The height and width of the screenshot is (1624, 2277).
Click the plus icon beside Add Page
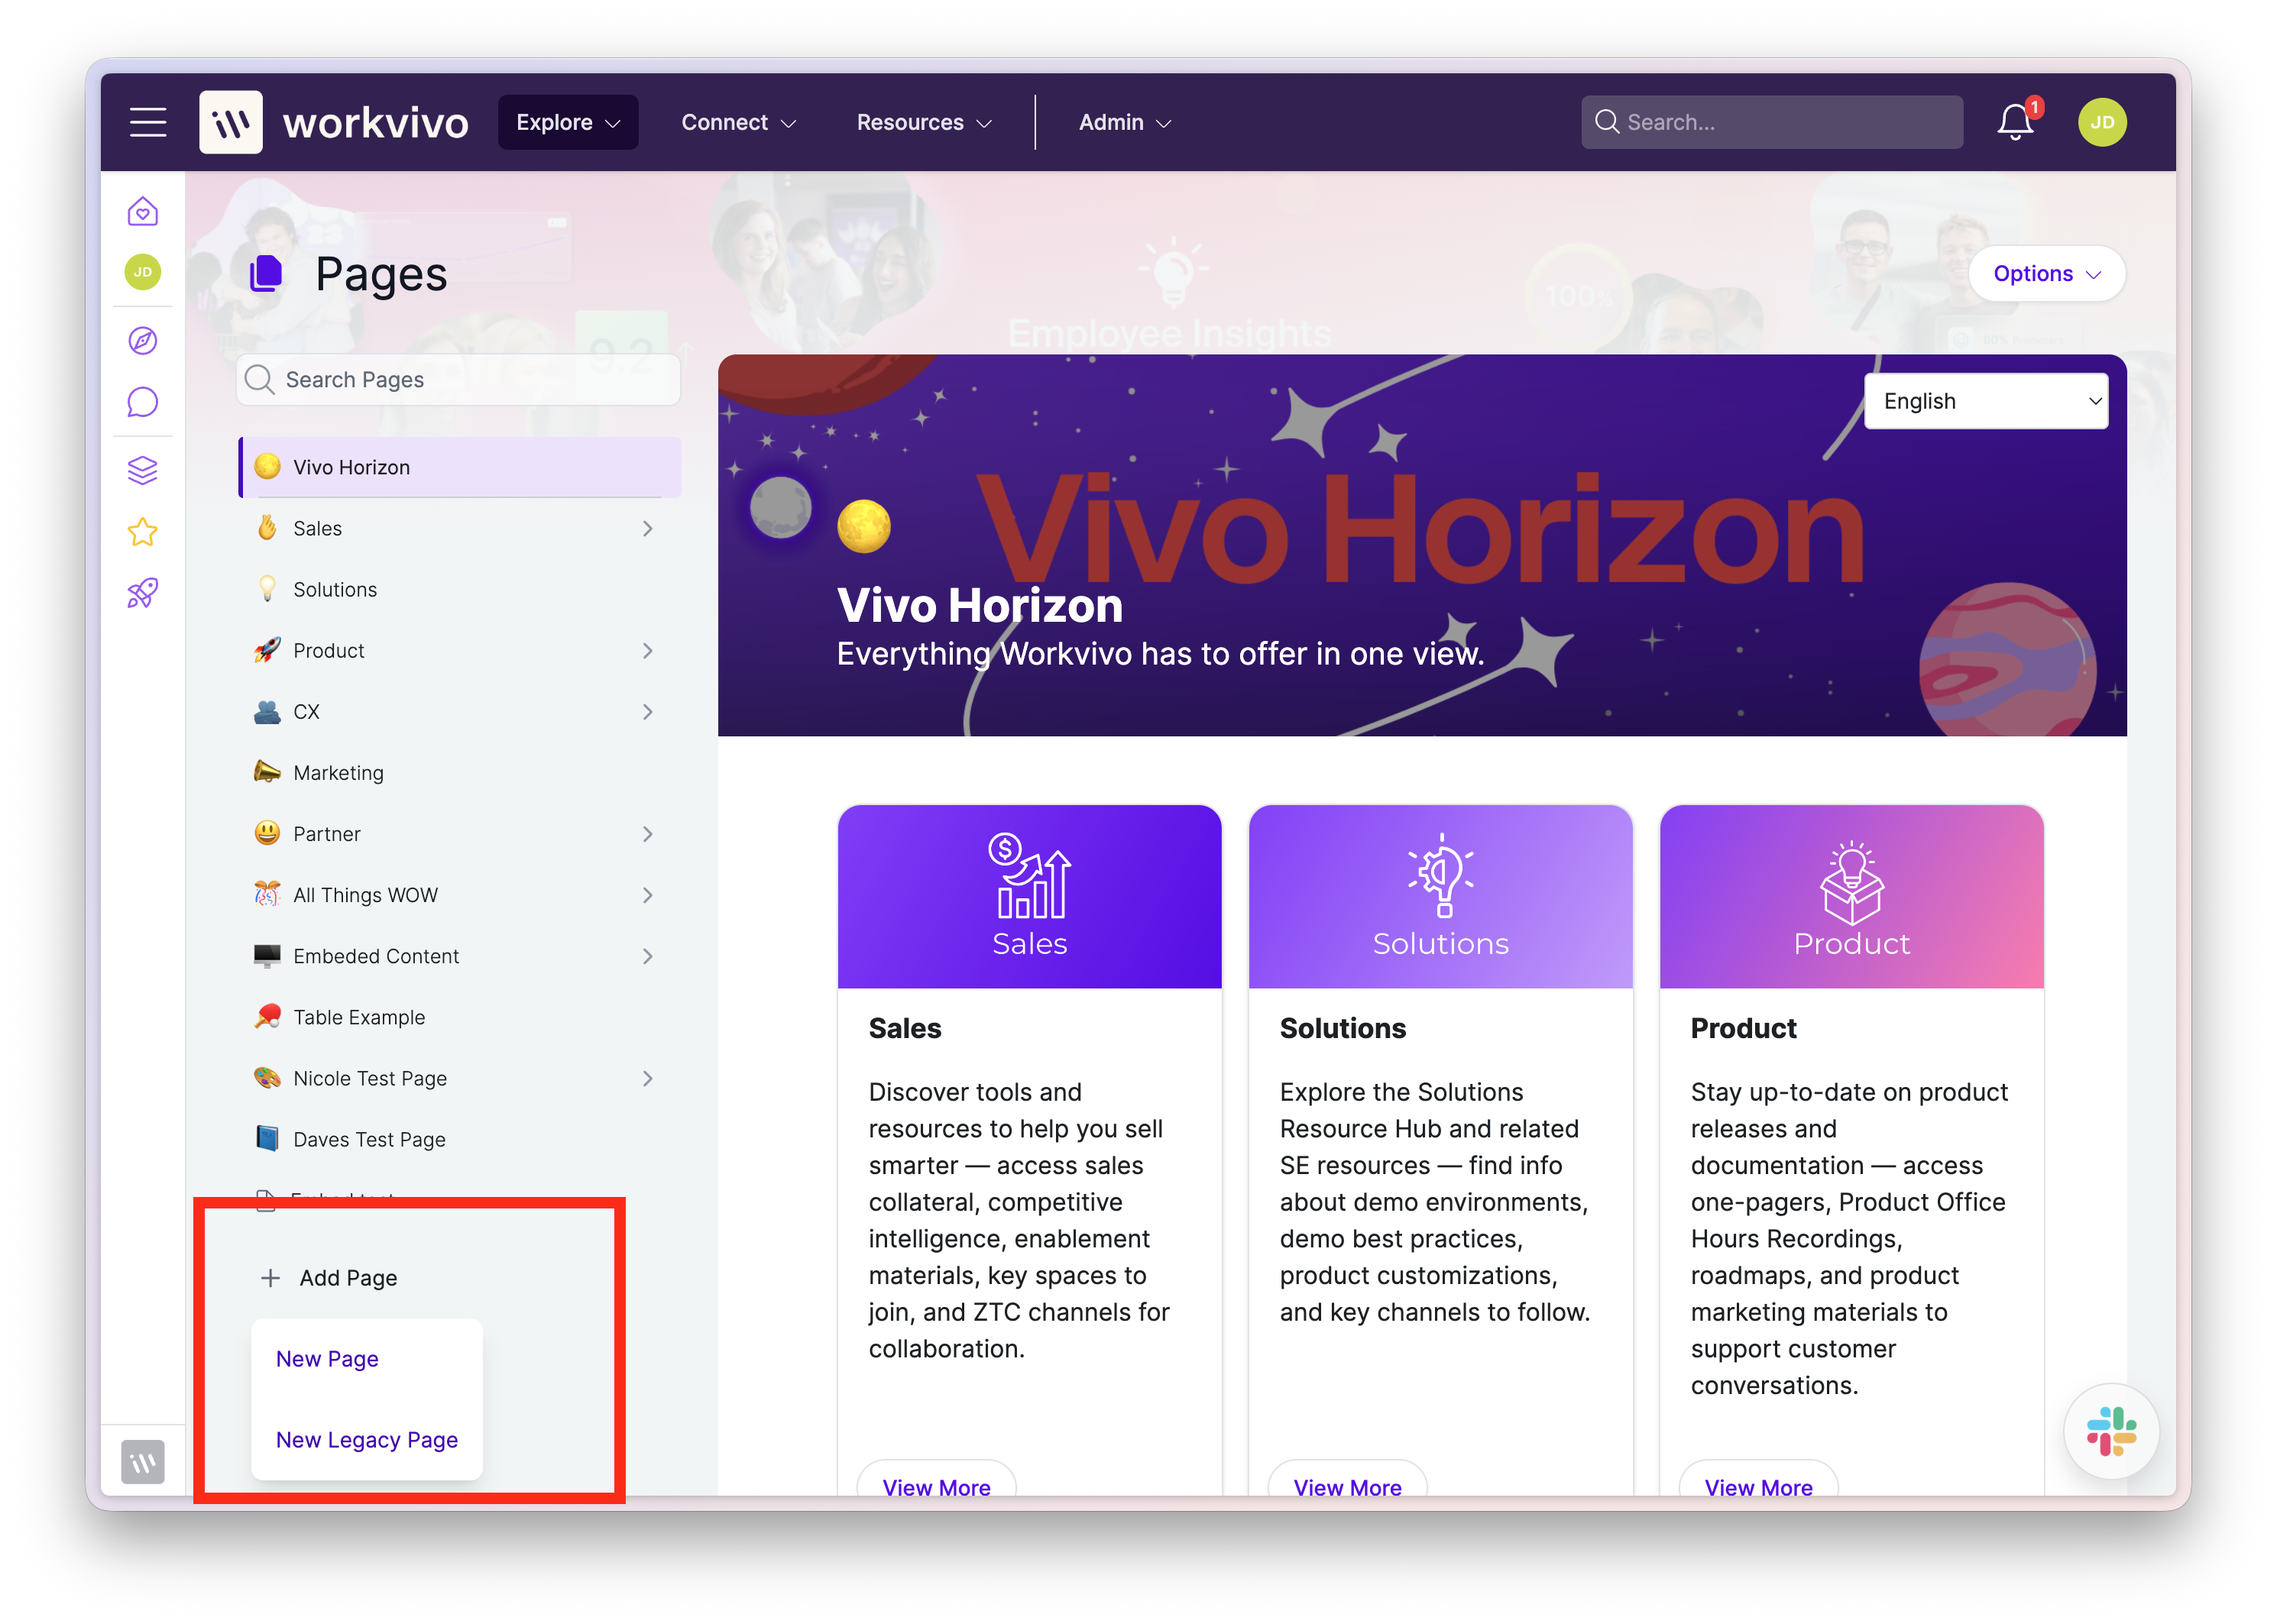click(x=270, y=1278)
